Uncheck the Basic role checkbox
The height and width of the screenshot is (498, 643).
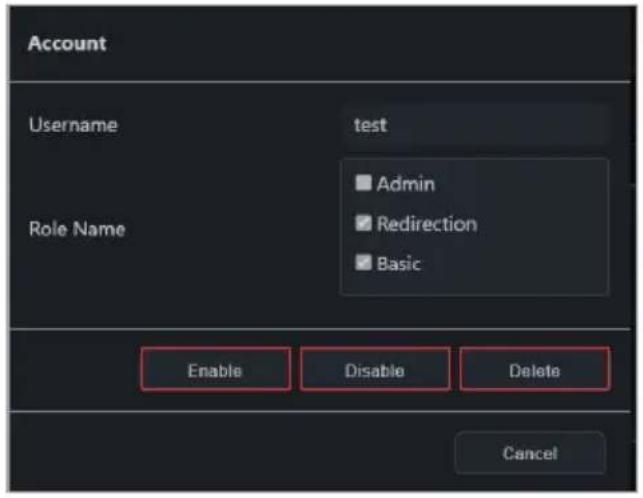(363, 263)
